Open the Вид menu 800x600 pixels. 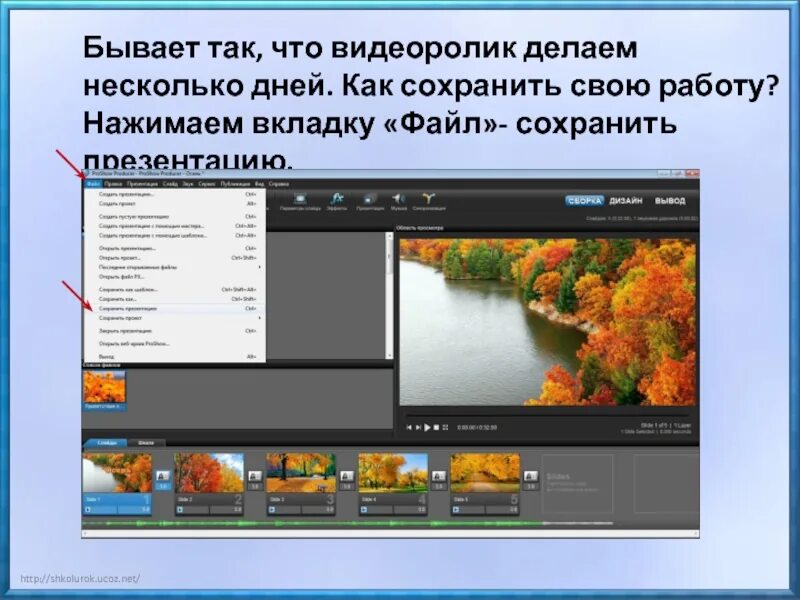259,184
